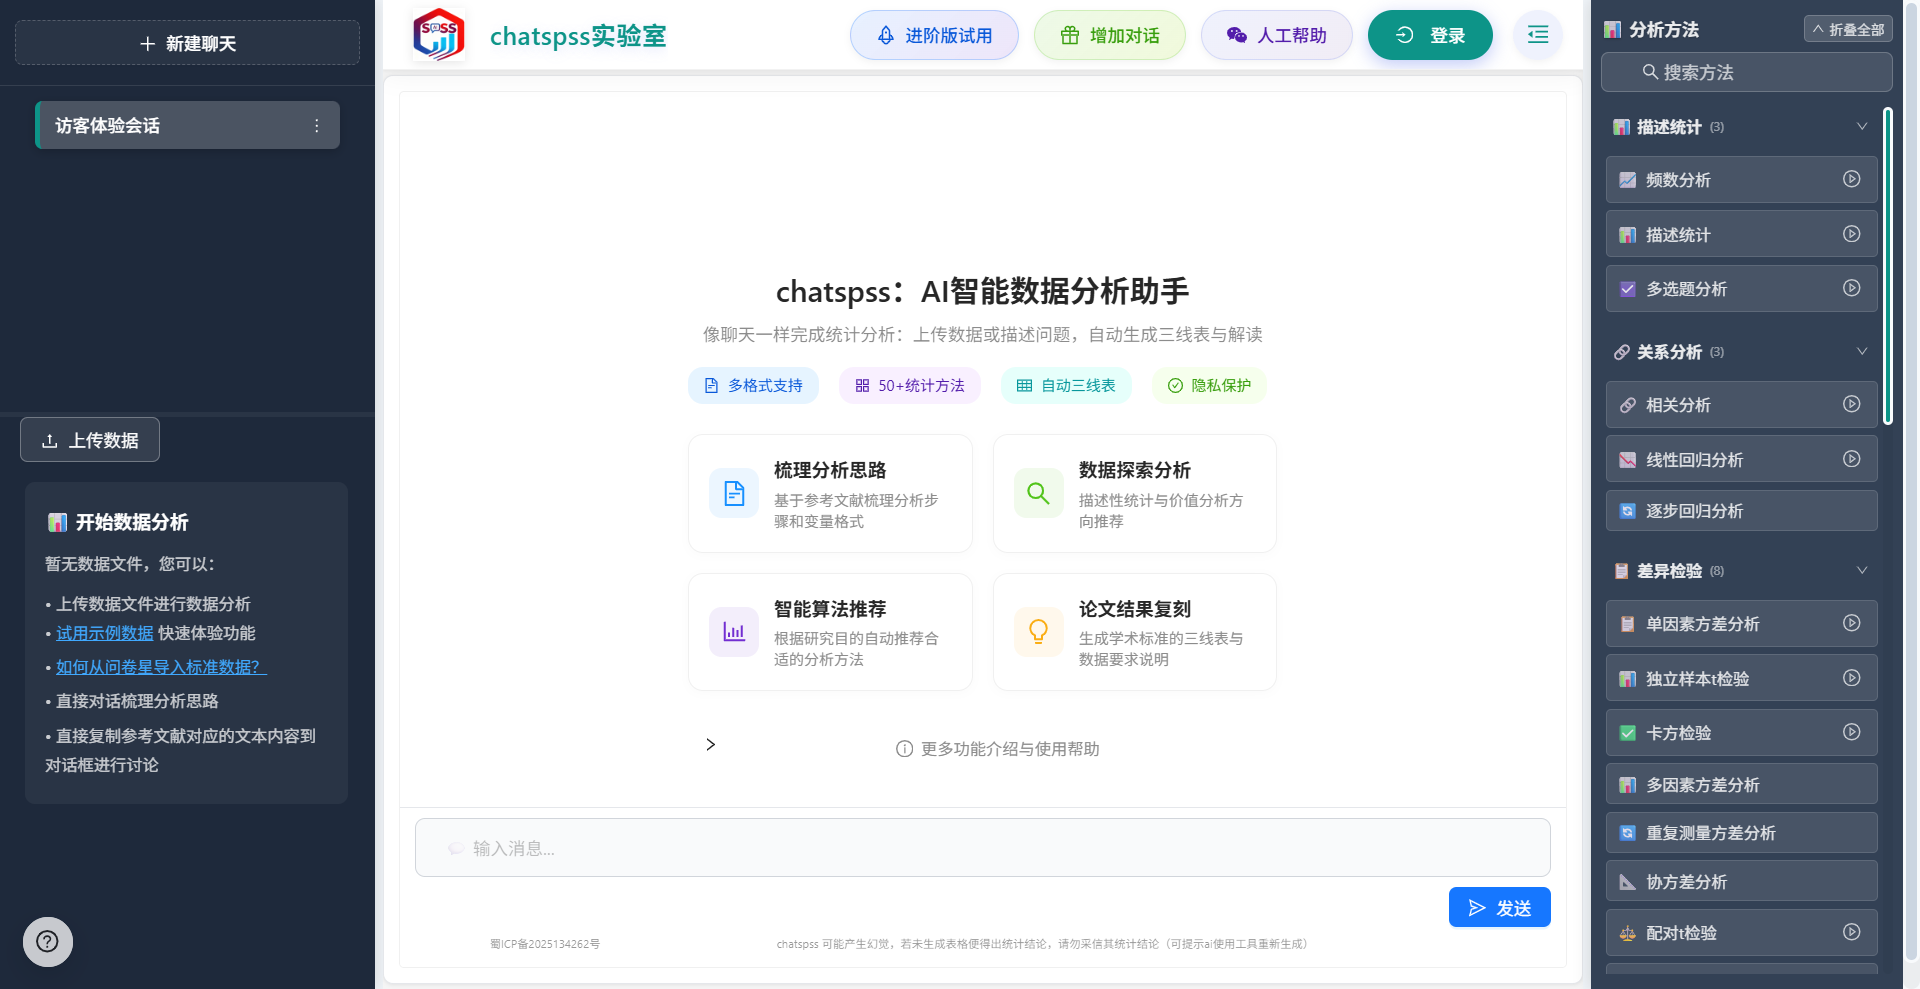This screenshot has width=1920, height=989.
Task: Click the help question mark icon
Action: tap(47, 942)
